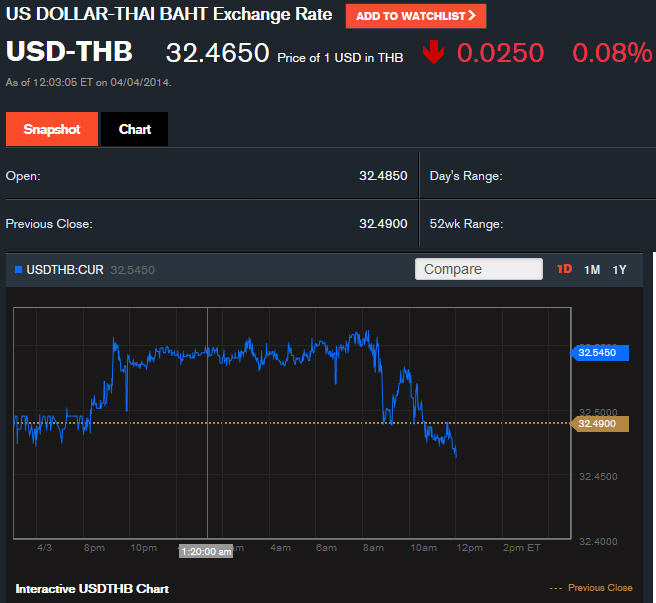This screenshot has width=656, height=603.
Task: Click the grey 32.5450 value beside USDTHB:CUR
Action: pos(133,270)
